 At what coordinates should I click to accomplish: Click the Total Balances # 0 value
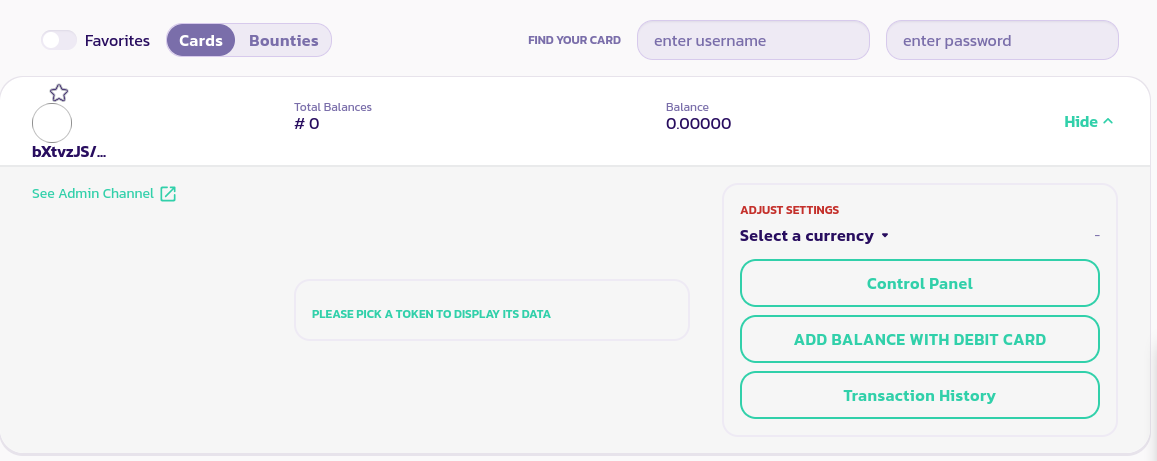tap(307, 124)
